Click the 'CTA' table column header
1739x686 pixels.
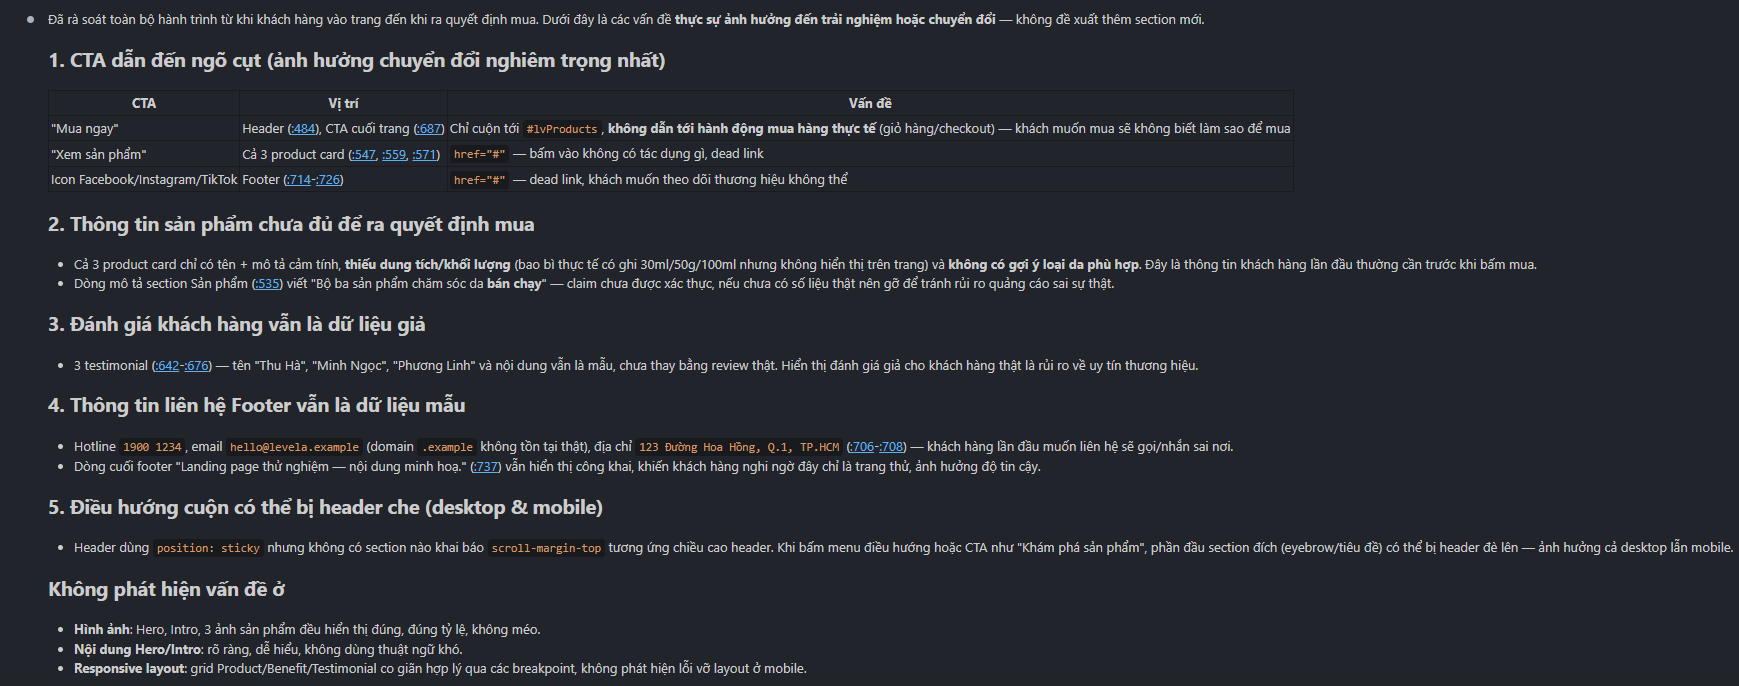144,103
